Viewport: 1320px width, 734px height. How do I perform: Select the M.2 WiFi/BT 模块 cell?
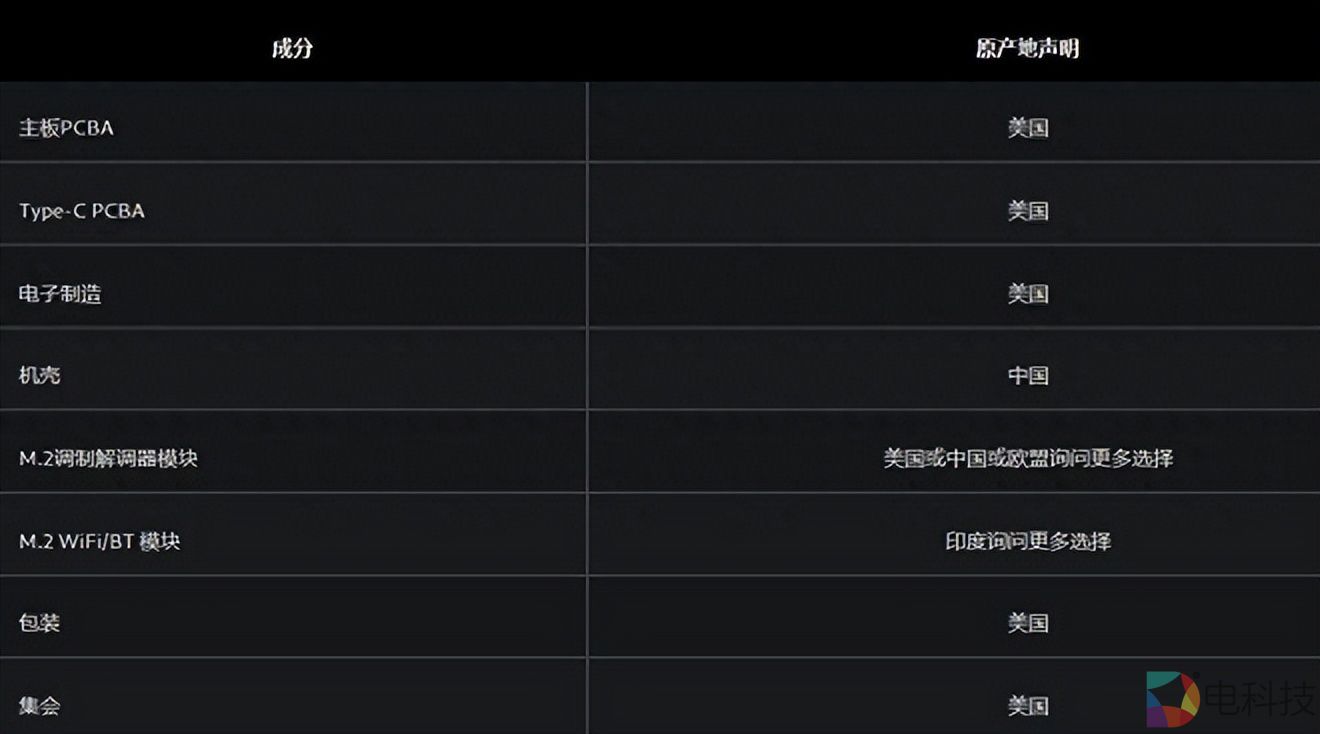pos(100,541)
